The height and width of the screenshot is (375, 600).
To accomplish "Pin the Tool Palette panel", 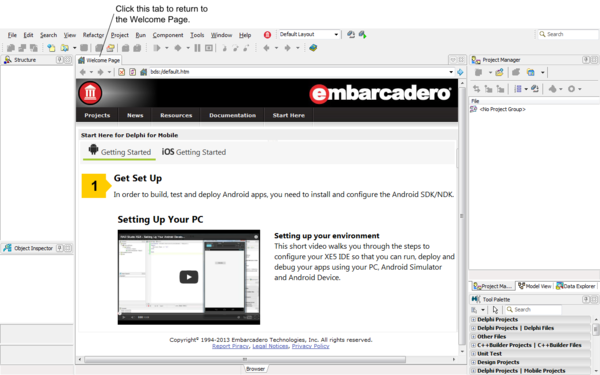I will [x=586, y=299].
